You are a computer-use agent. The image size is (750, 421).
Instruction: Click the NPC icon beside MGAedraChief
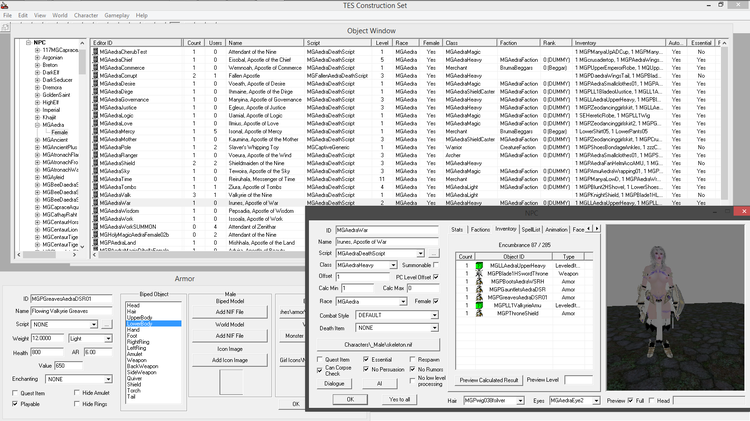pos(95,60)
